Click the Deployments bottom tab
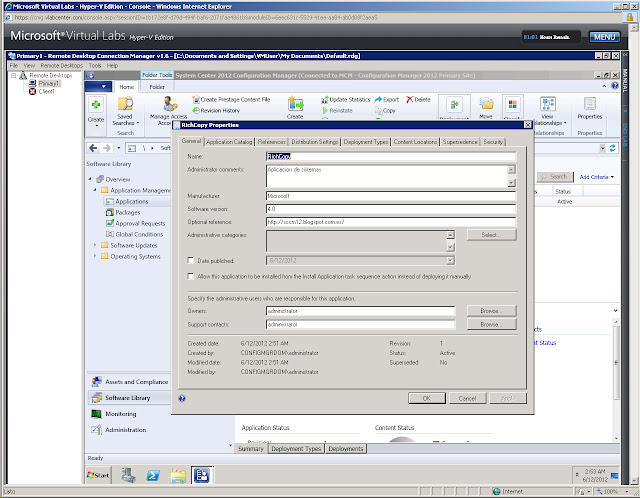Viewport: 640px width, 498px height. click(346, 449)
